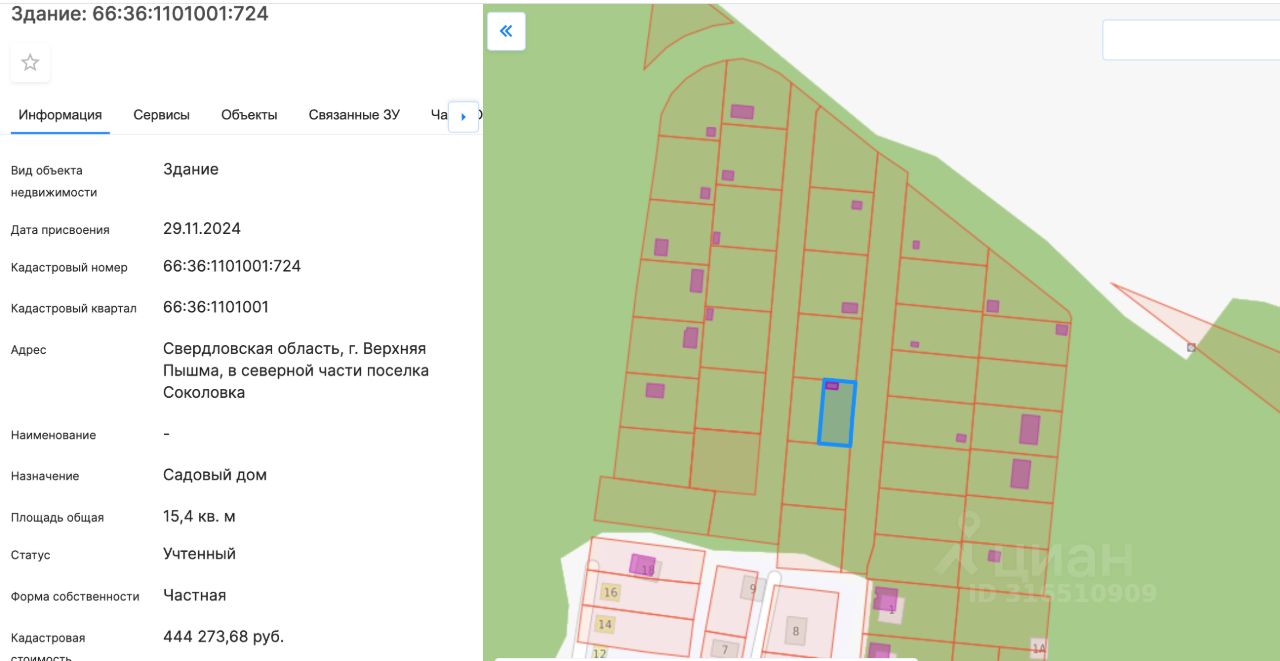The width and height of the screenshot is (1280, 661).
Task: Select the blue highlighted parcel on map
Action: (837, 412)
